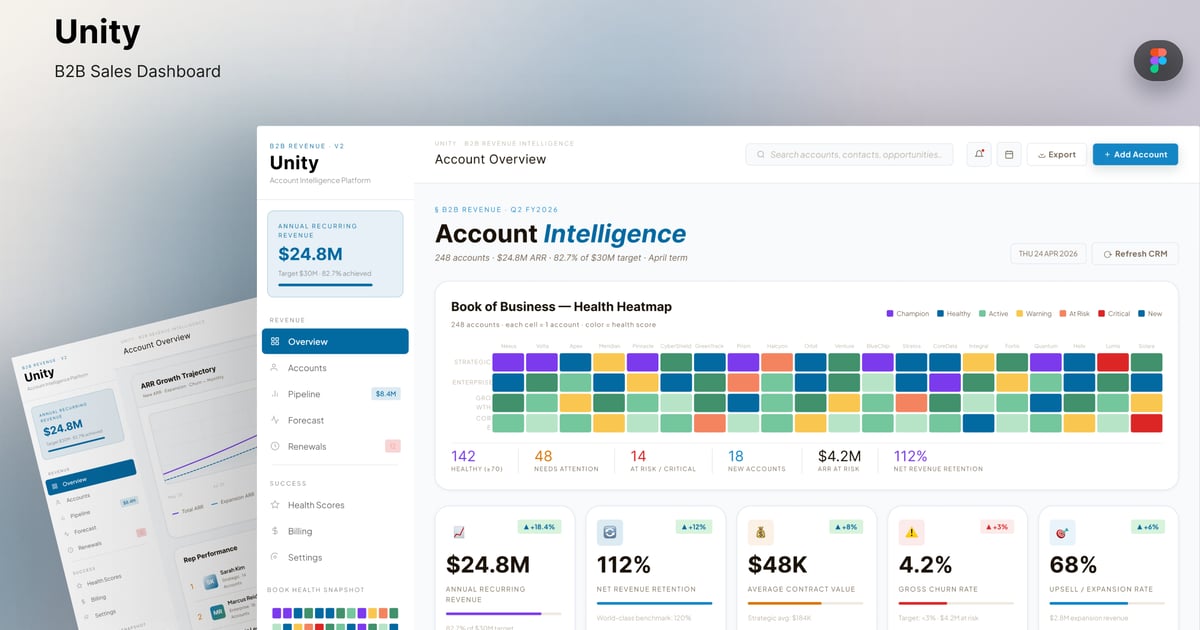This screenshot has width=1200, height=630.
Task: Click the target icon on Upsell card
Action: pos(1062,532)
